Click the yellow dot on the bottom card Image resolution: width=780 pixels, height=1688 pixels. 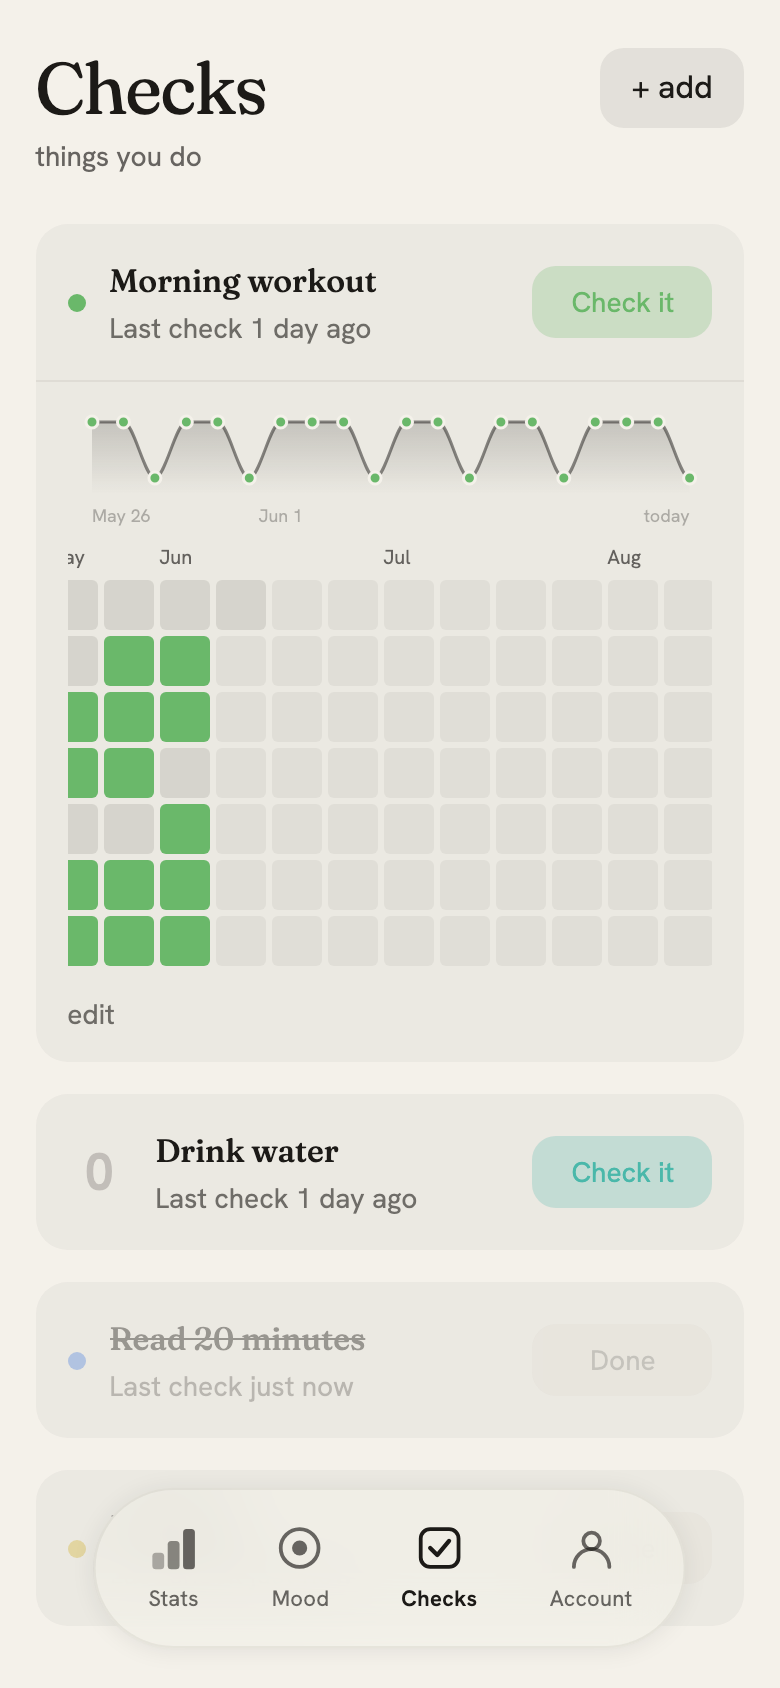pyautogui.click(x=77, y=1549)
